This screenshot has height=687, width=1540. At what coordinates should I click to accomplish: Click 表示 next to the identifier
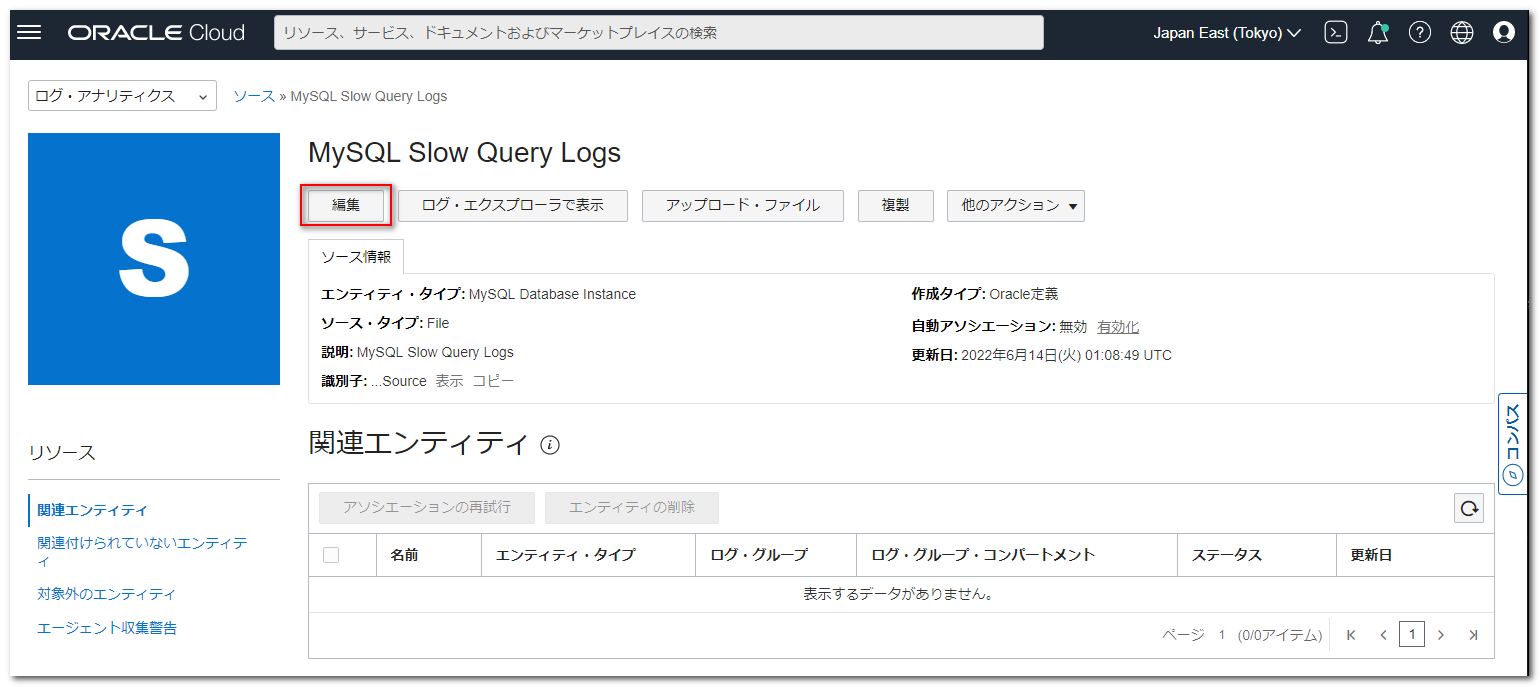[449, 381]
